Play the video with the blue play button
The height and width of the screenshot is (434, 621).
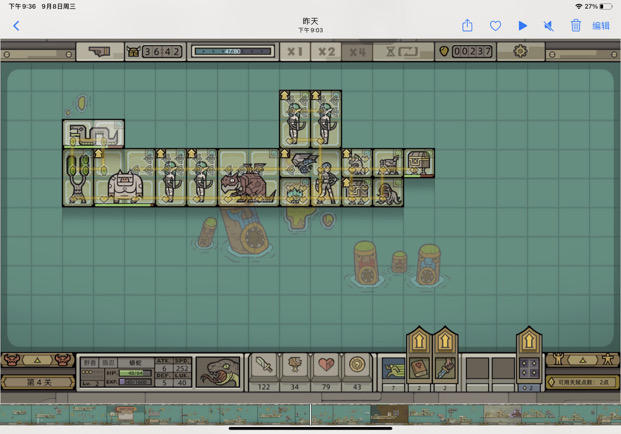click(x=523, y=26)
